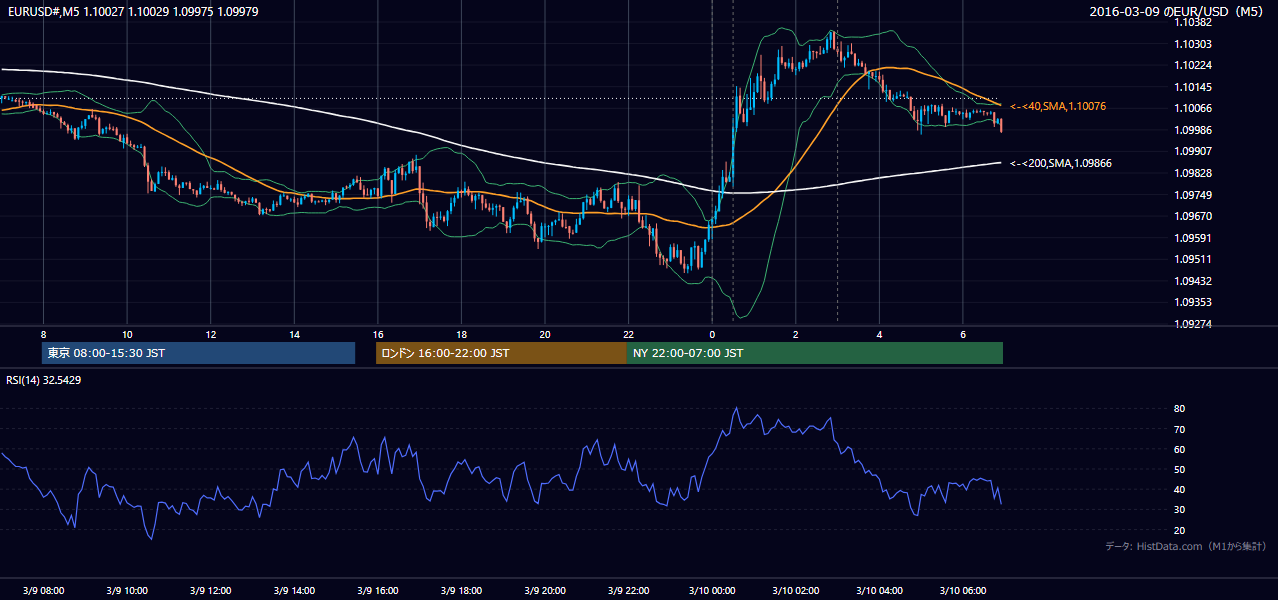
Task: Click price level 1.09907 on the axis
Action: (x=1194, y=151)
